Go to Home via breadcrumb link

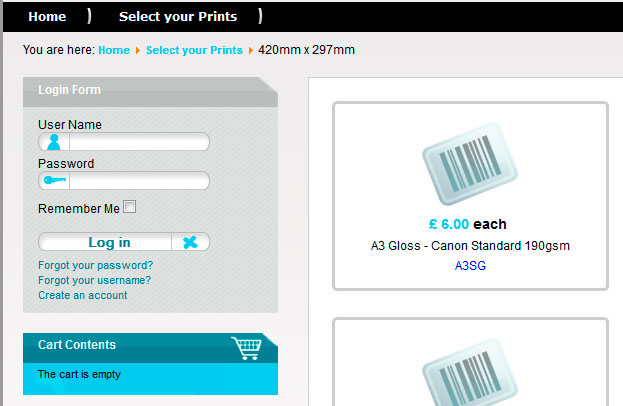pyautogui.click(x=114, y=50)
